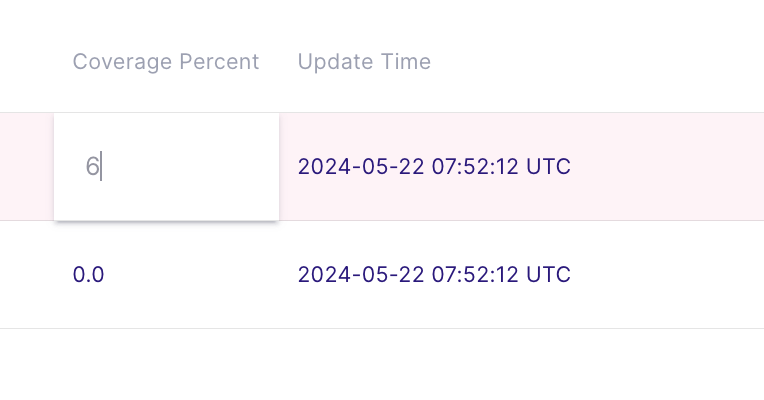Click the word Coverage in the header
This screenshot has height=400, width=764.
[119, 62]
